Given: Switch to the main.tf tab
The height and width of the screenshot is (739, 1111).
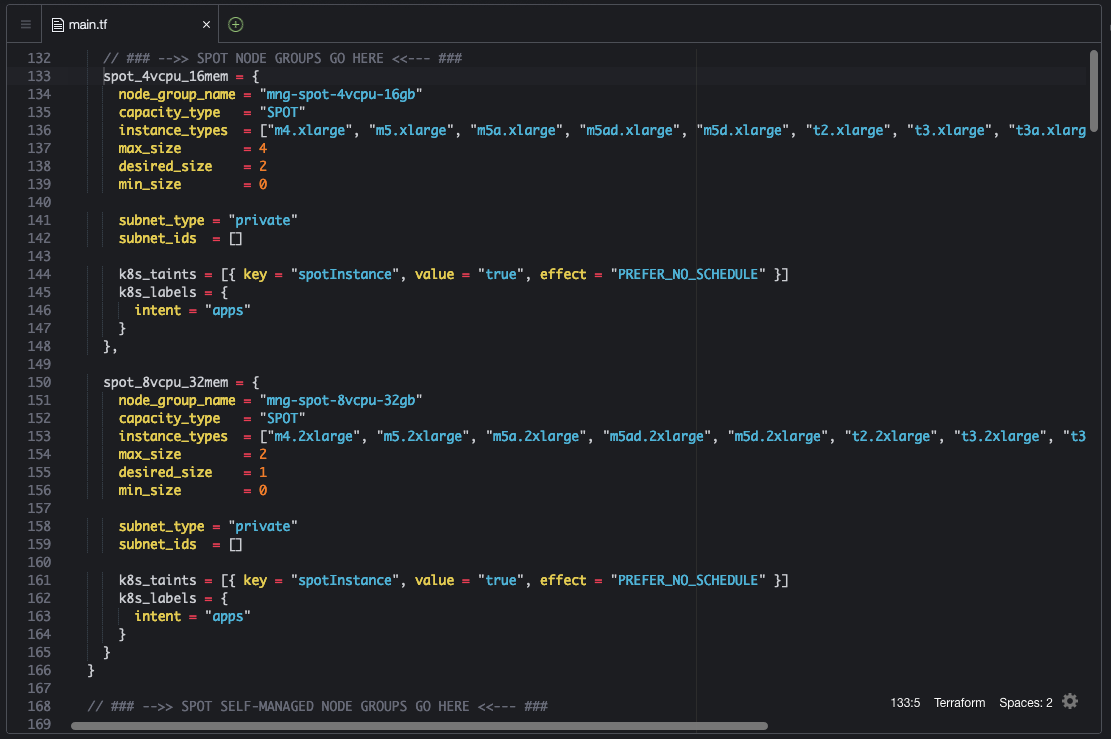Looking at the screenshot, I should (130, 25).
